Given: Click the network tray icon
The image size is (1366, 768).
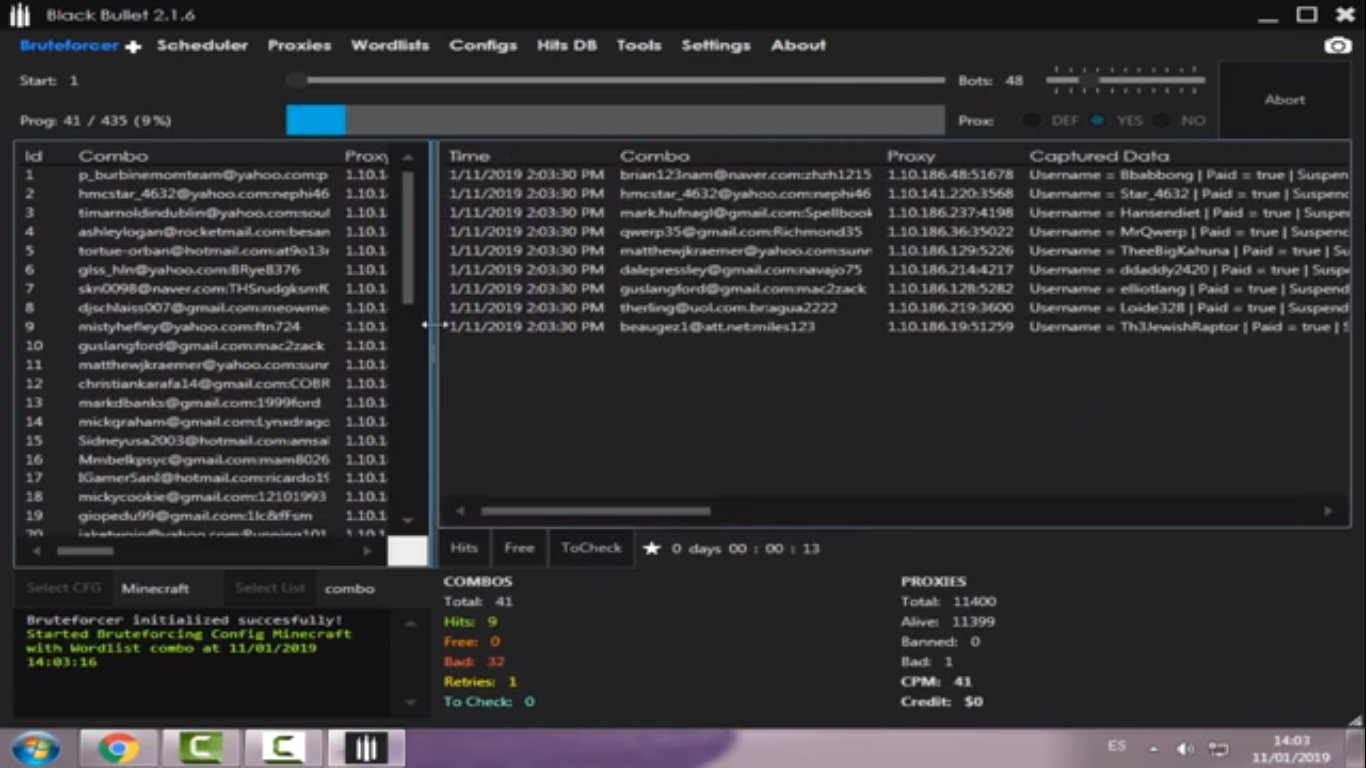Looking at the screenshot, I should (x=1218, y=748).
